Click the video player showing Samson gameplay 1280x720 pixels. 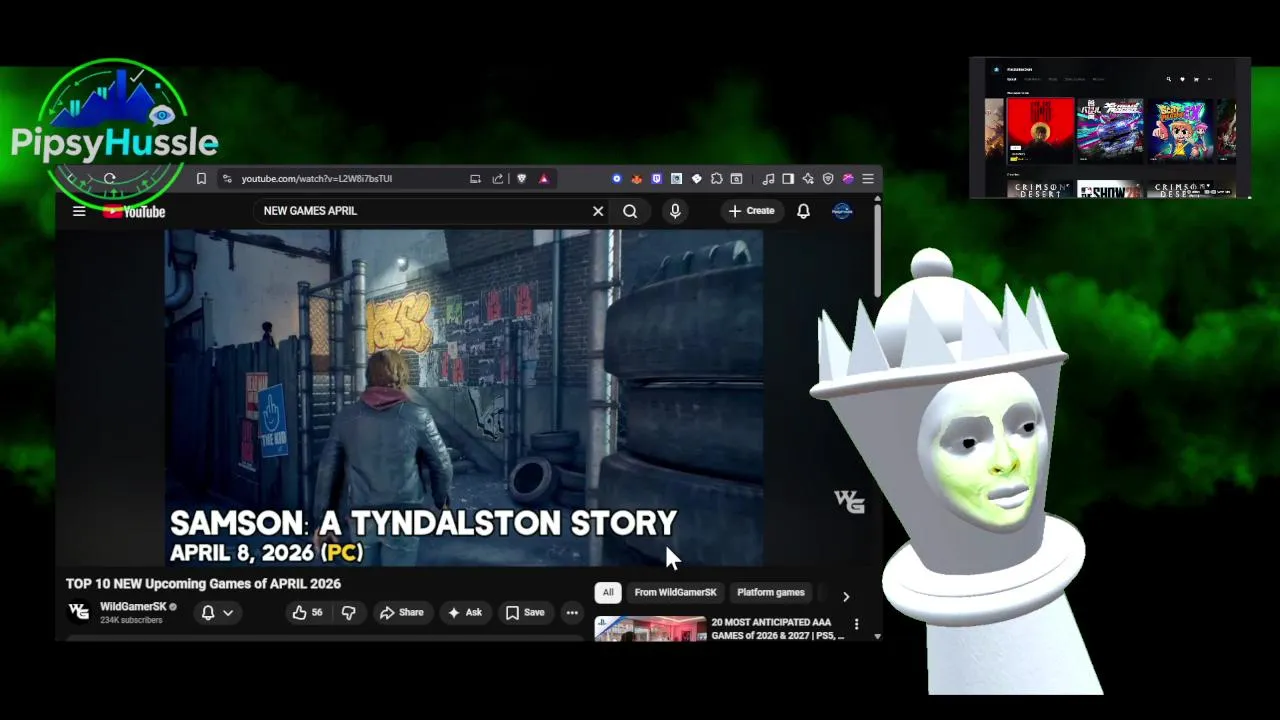[464, 398]
